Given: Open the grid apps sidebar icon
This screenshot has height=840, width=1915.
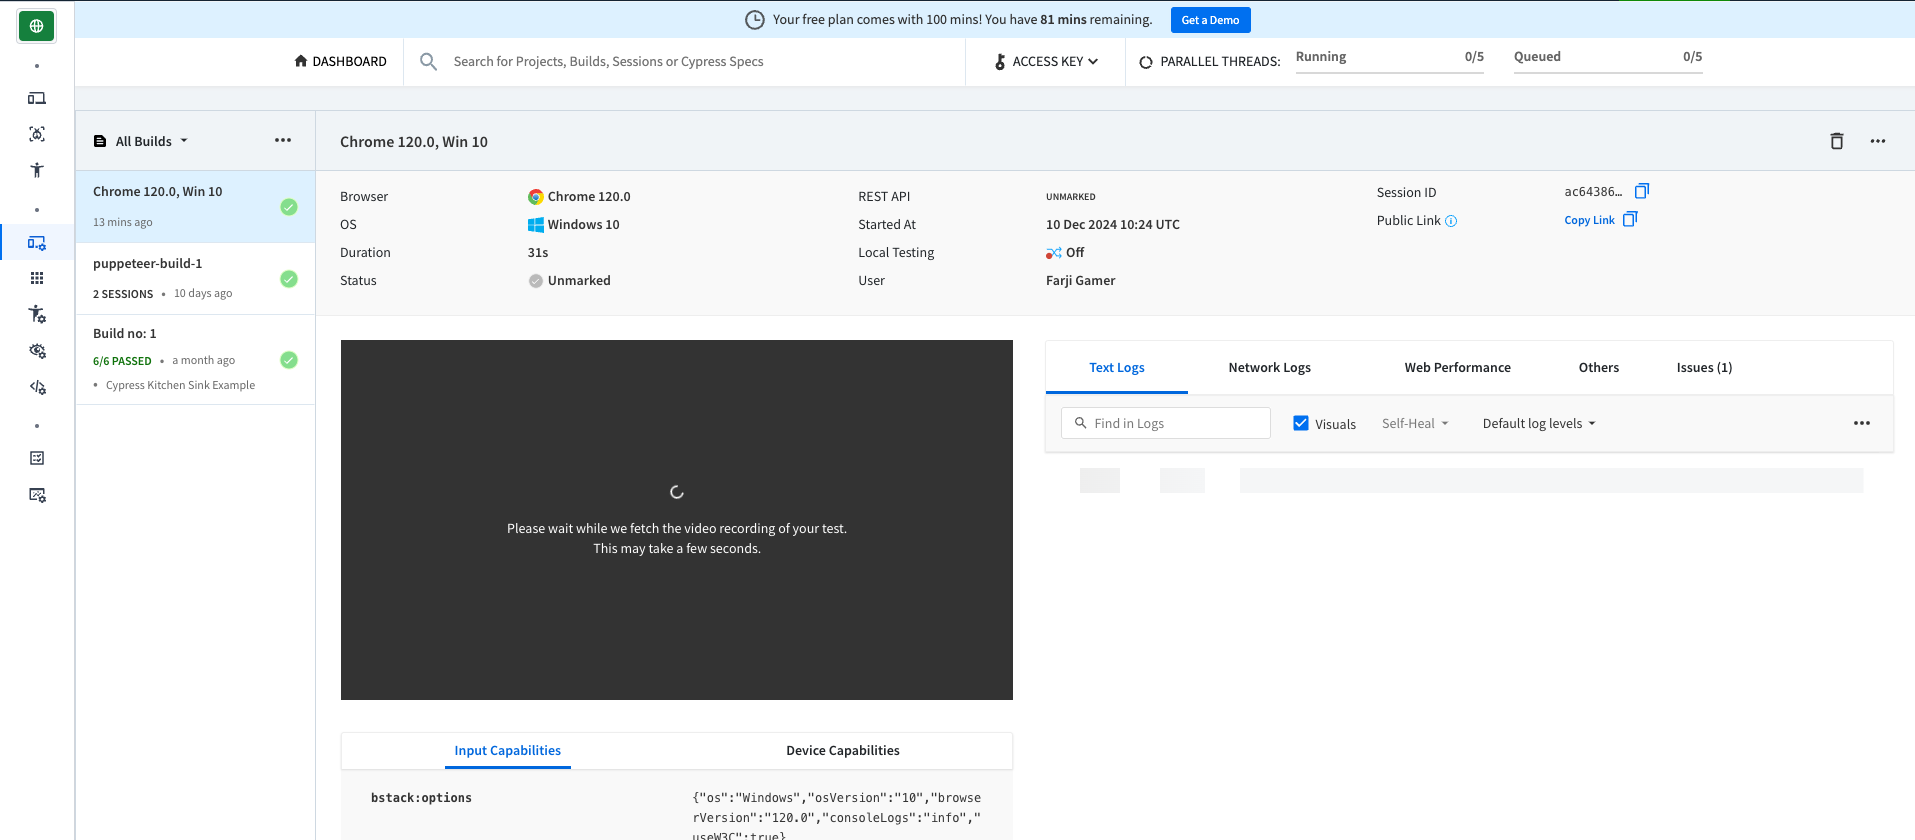Looking at the screenshot, I should (37, 278).
